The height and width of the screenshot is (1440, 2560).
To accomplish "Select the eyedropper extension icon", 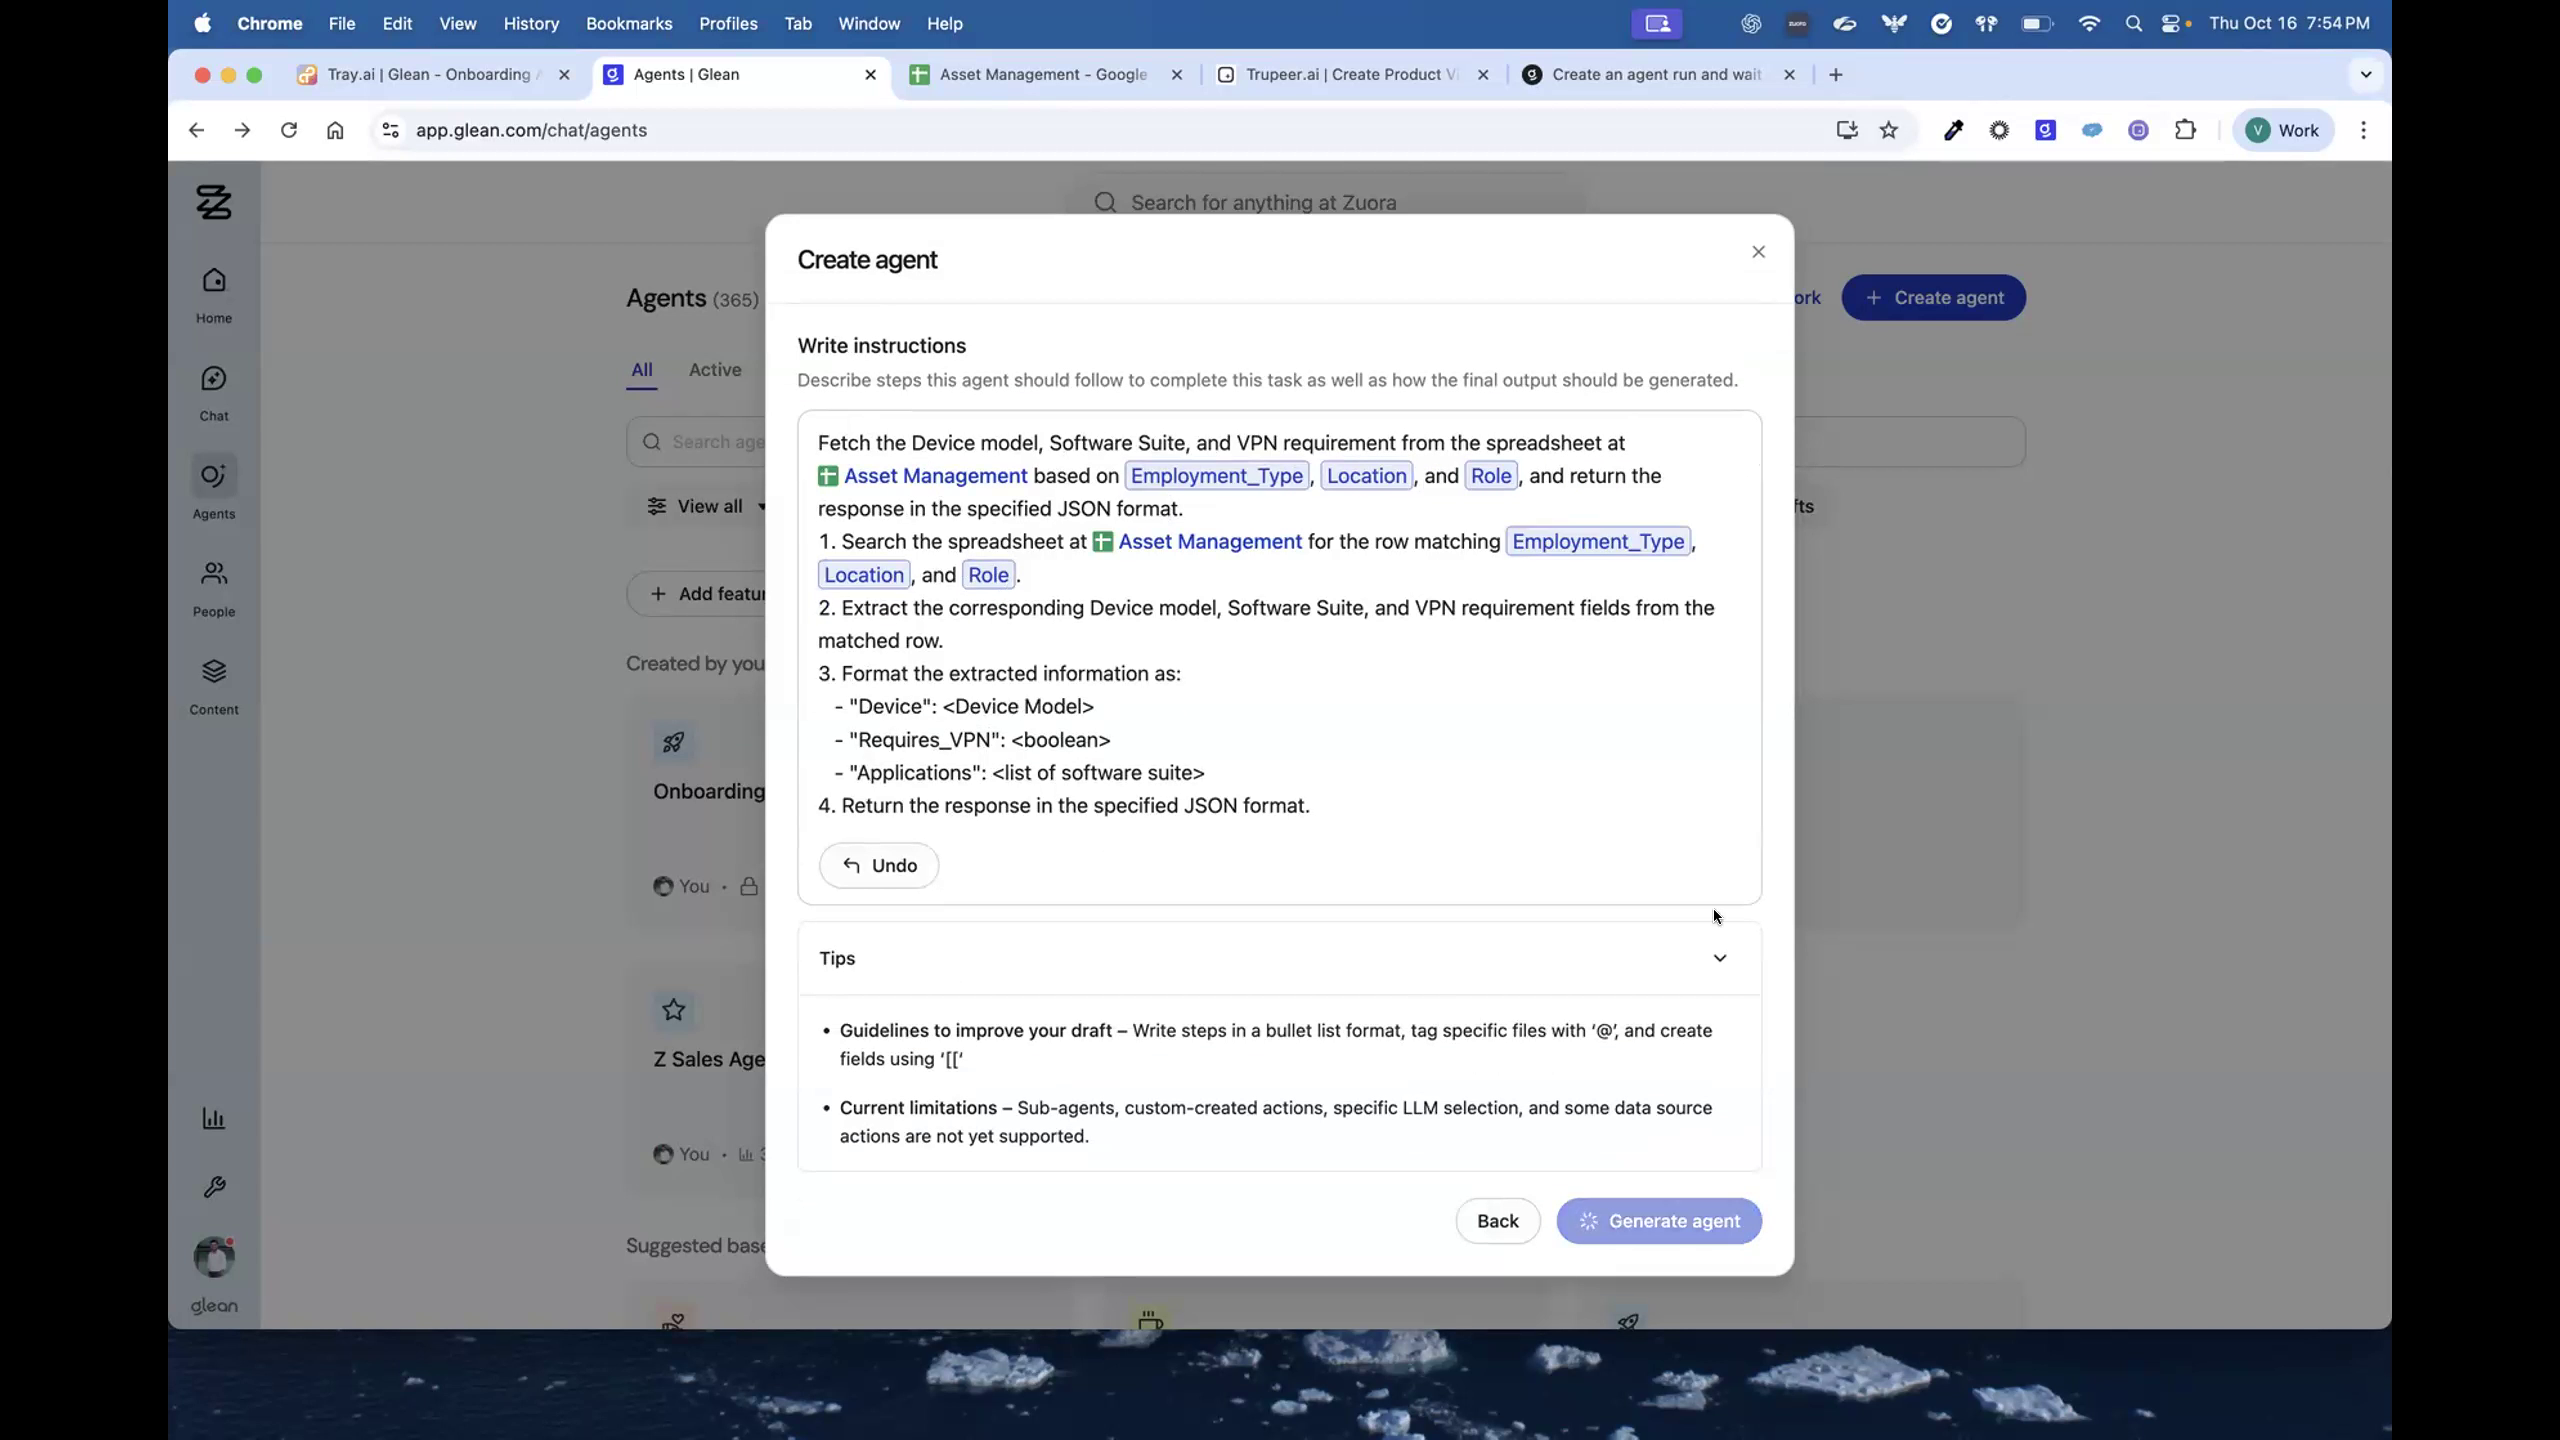I will [x=1952, y=130].
